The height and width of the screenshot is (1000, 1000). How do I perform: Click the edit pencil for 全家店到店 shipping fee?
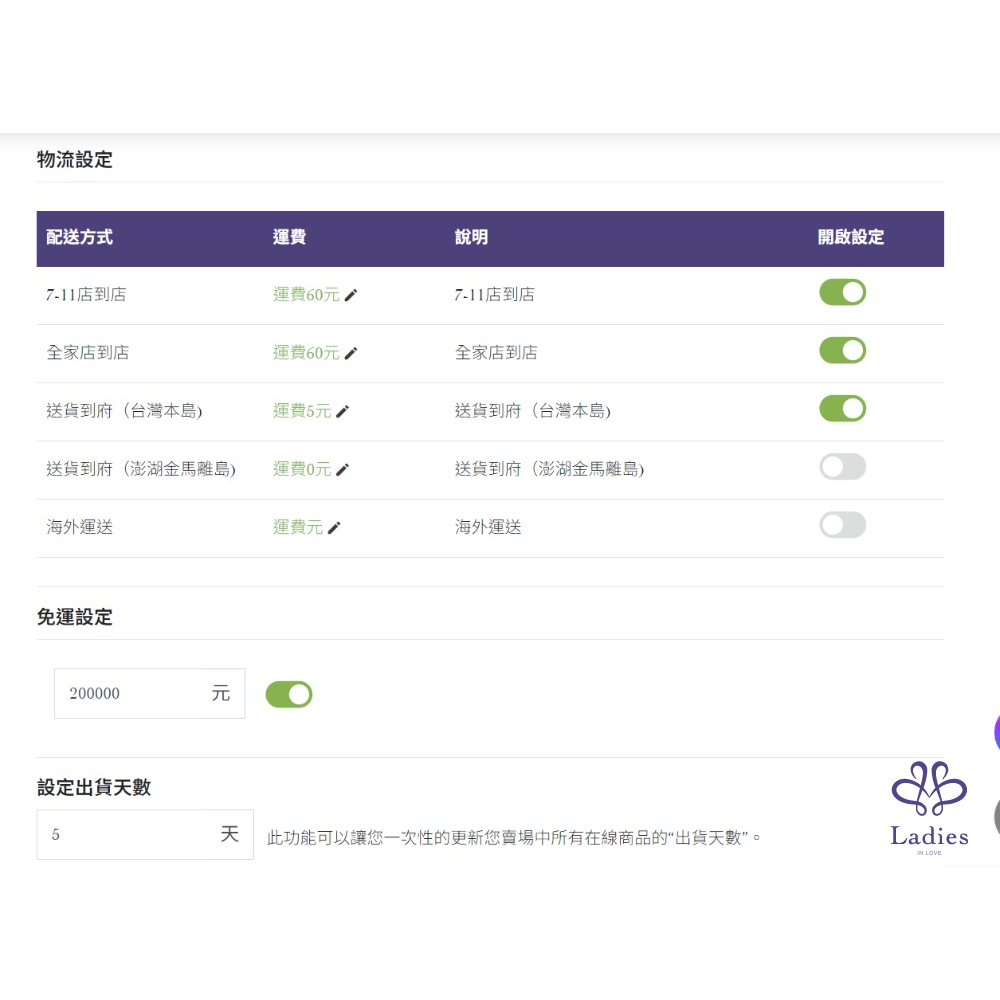351,353
